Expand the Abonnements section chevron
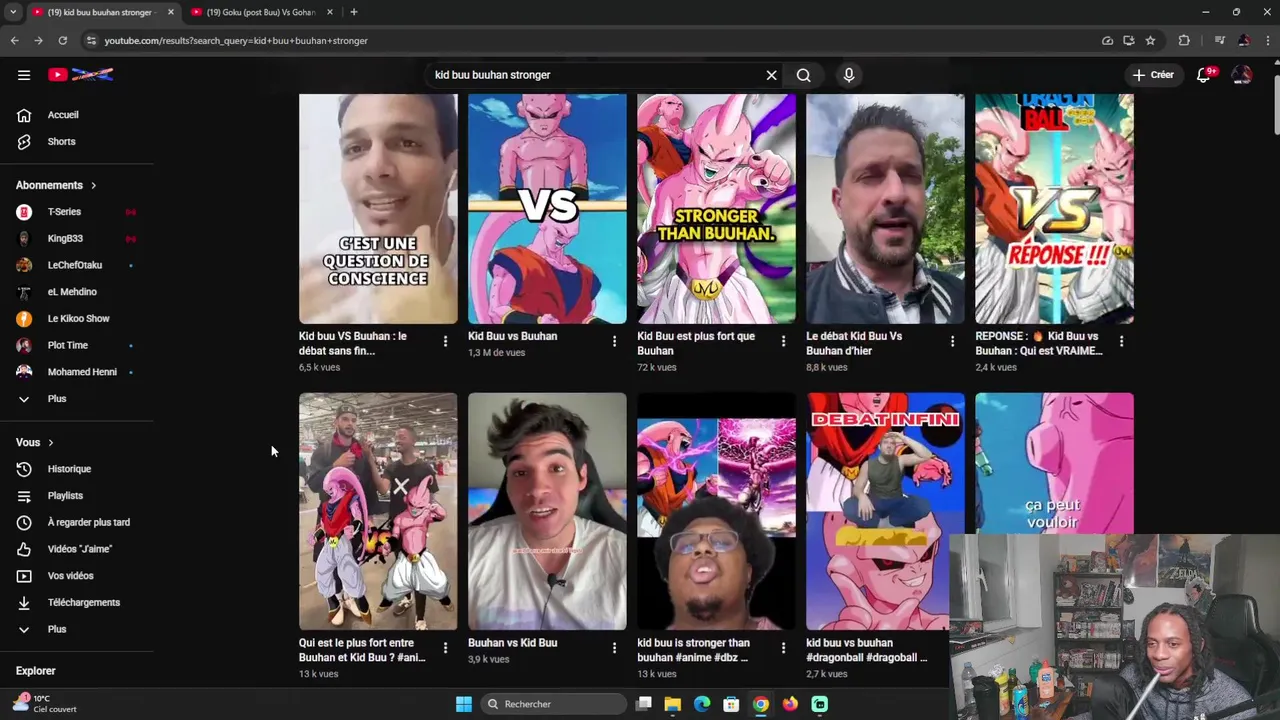This screenshot has height=720, width=1280. 94,185
